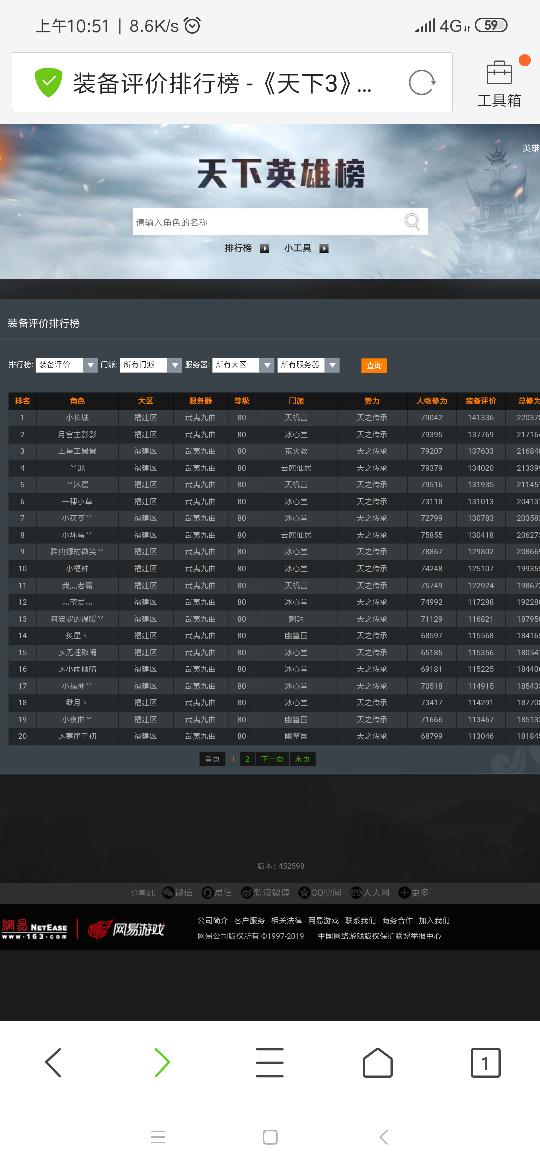Open the 所有门派 faction dropdown
This screenshot has width=540, height=1170.
(x=151, y=365)
